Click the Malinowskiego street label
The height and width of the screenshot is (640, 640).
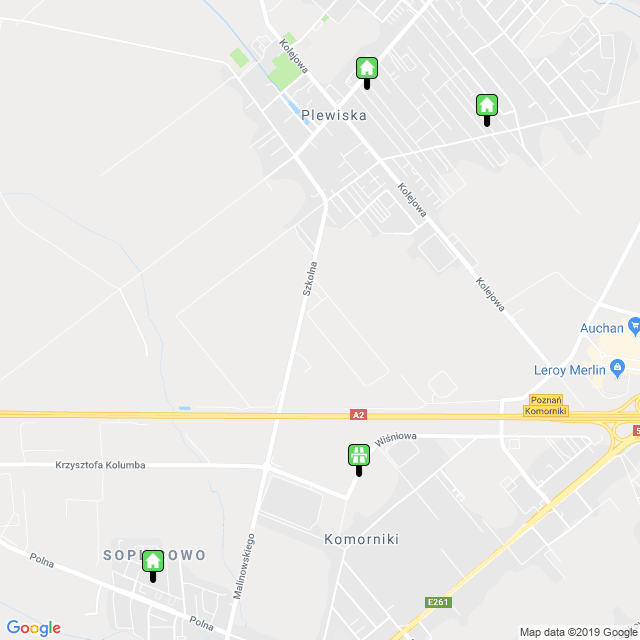[244, 567]
